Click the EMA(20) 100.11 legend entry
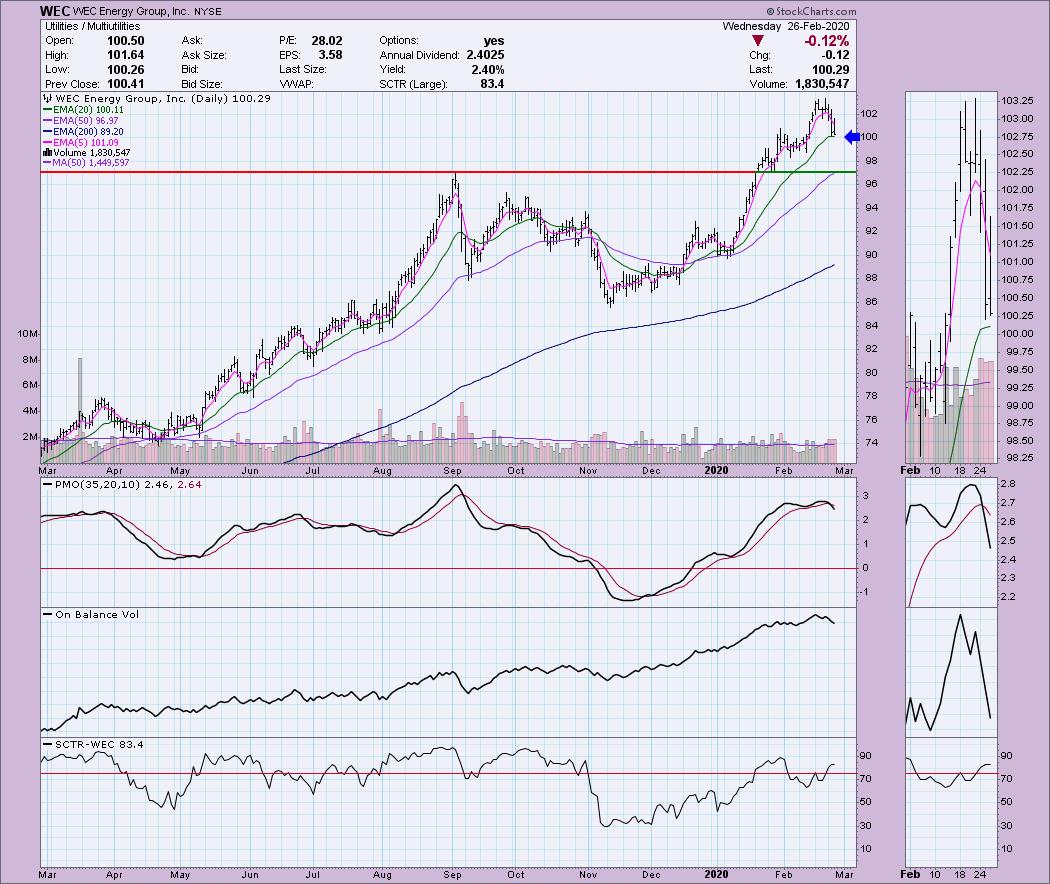This screenshot has width=1050, height=884. (84, 110)
